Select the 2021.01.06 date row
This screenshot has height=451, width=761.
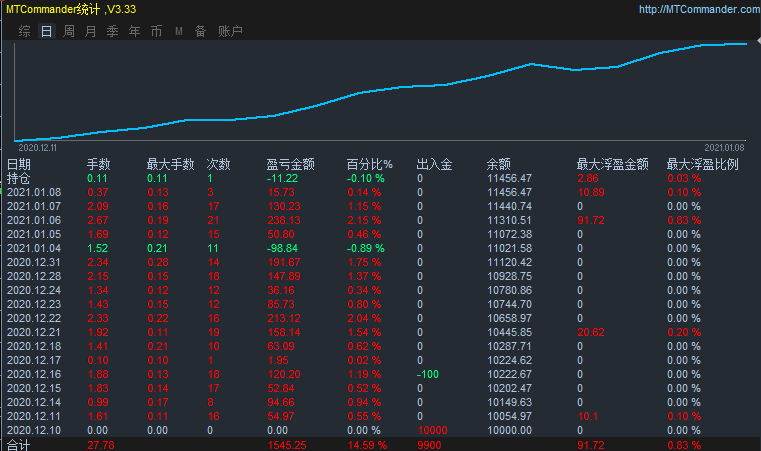(34, 221)
